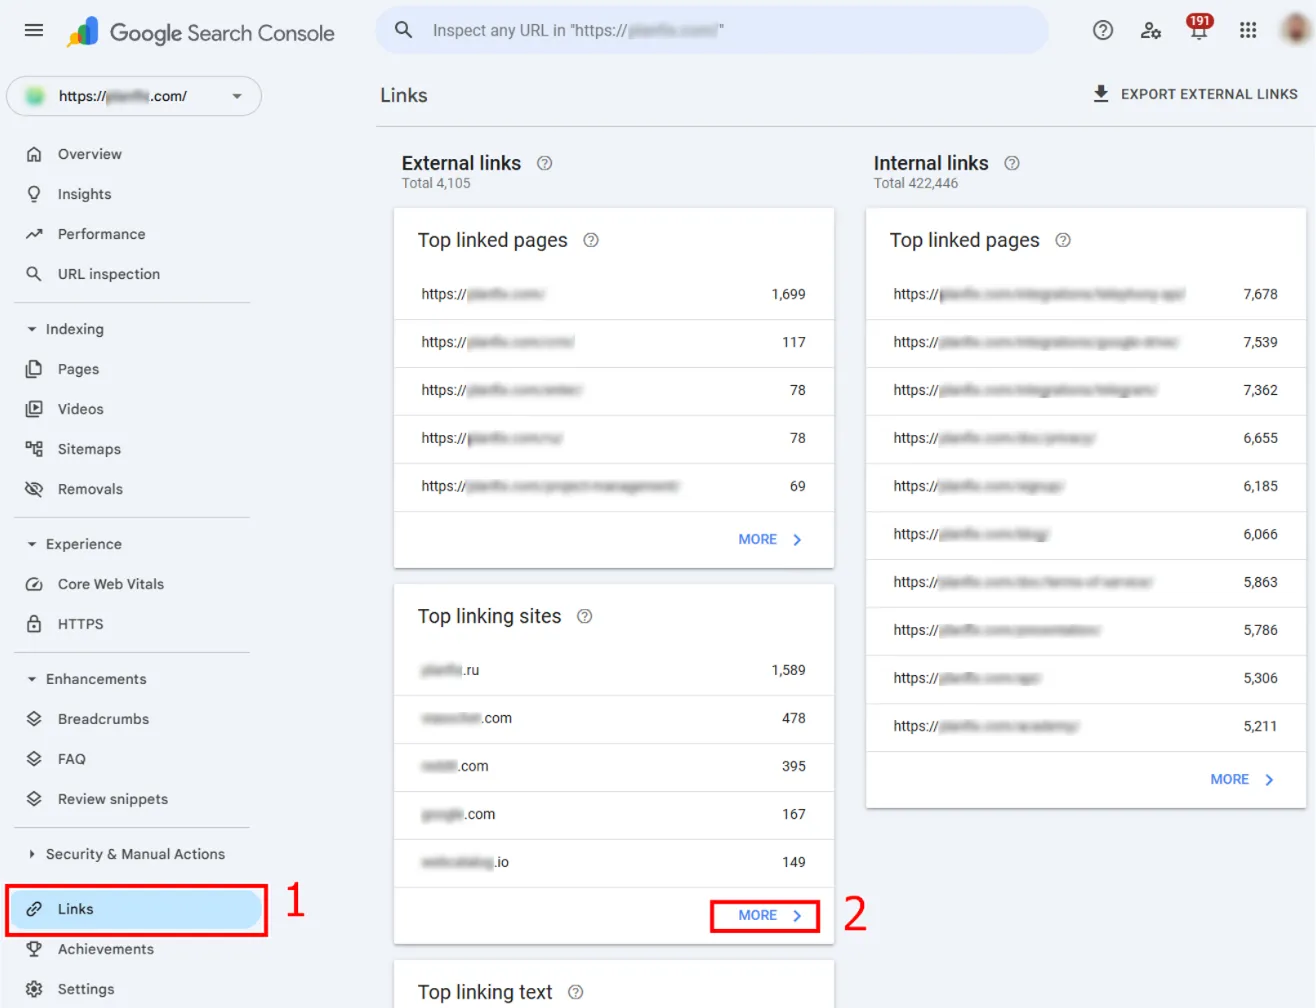This screenshot has height=1008, width=1316.
Task: Open internal linked page row with 7,539
Action: (1086, 342)
